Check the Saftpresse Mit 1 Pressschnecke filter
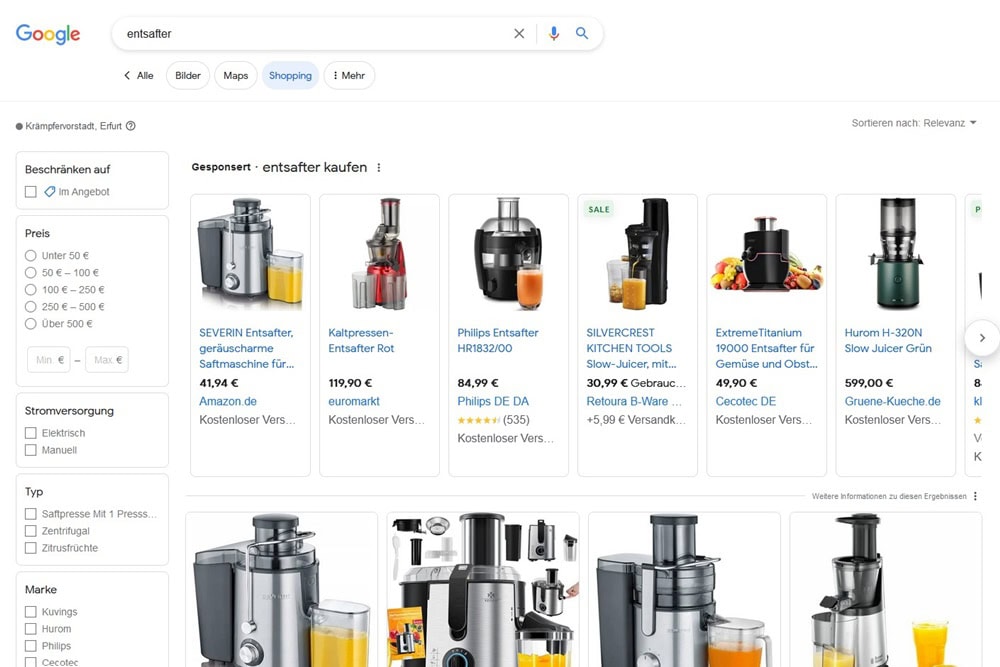This screenshot has width=1000, height=667. (31, 514)
